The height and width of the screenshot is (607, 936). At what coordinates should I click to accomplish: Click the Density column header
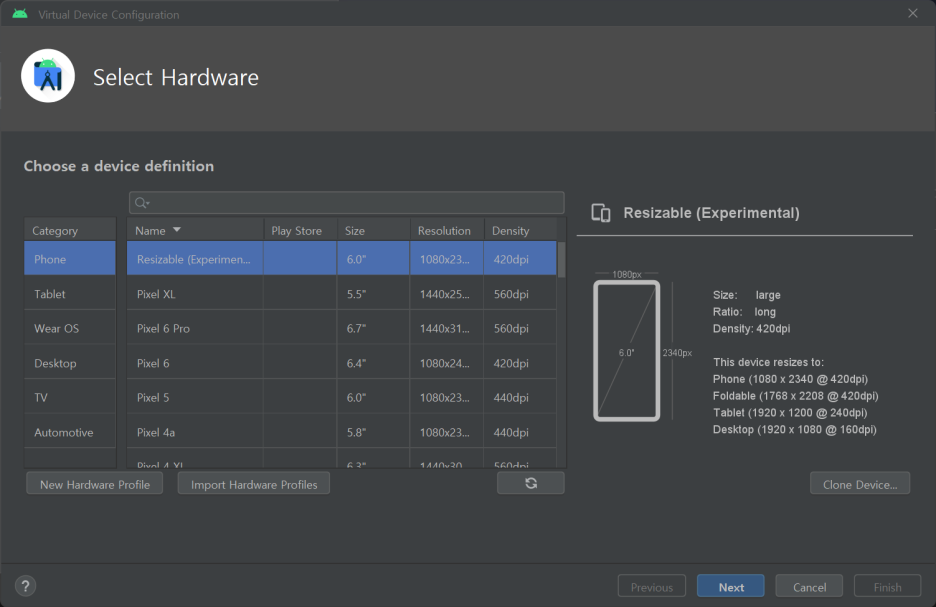521,230
